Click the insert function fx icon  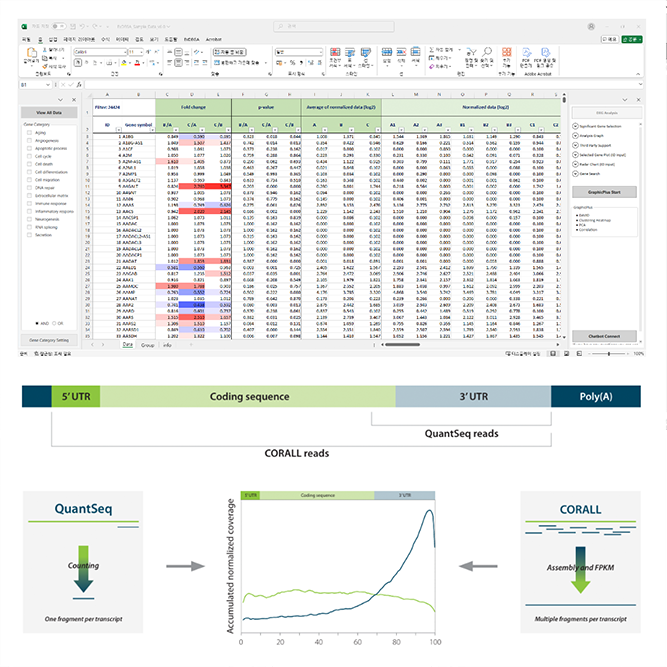pos(79,85)
